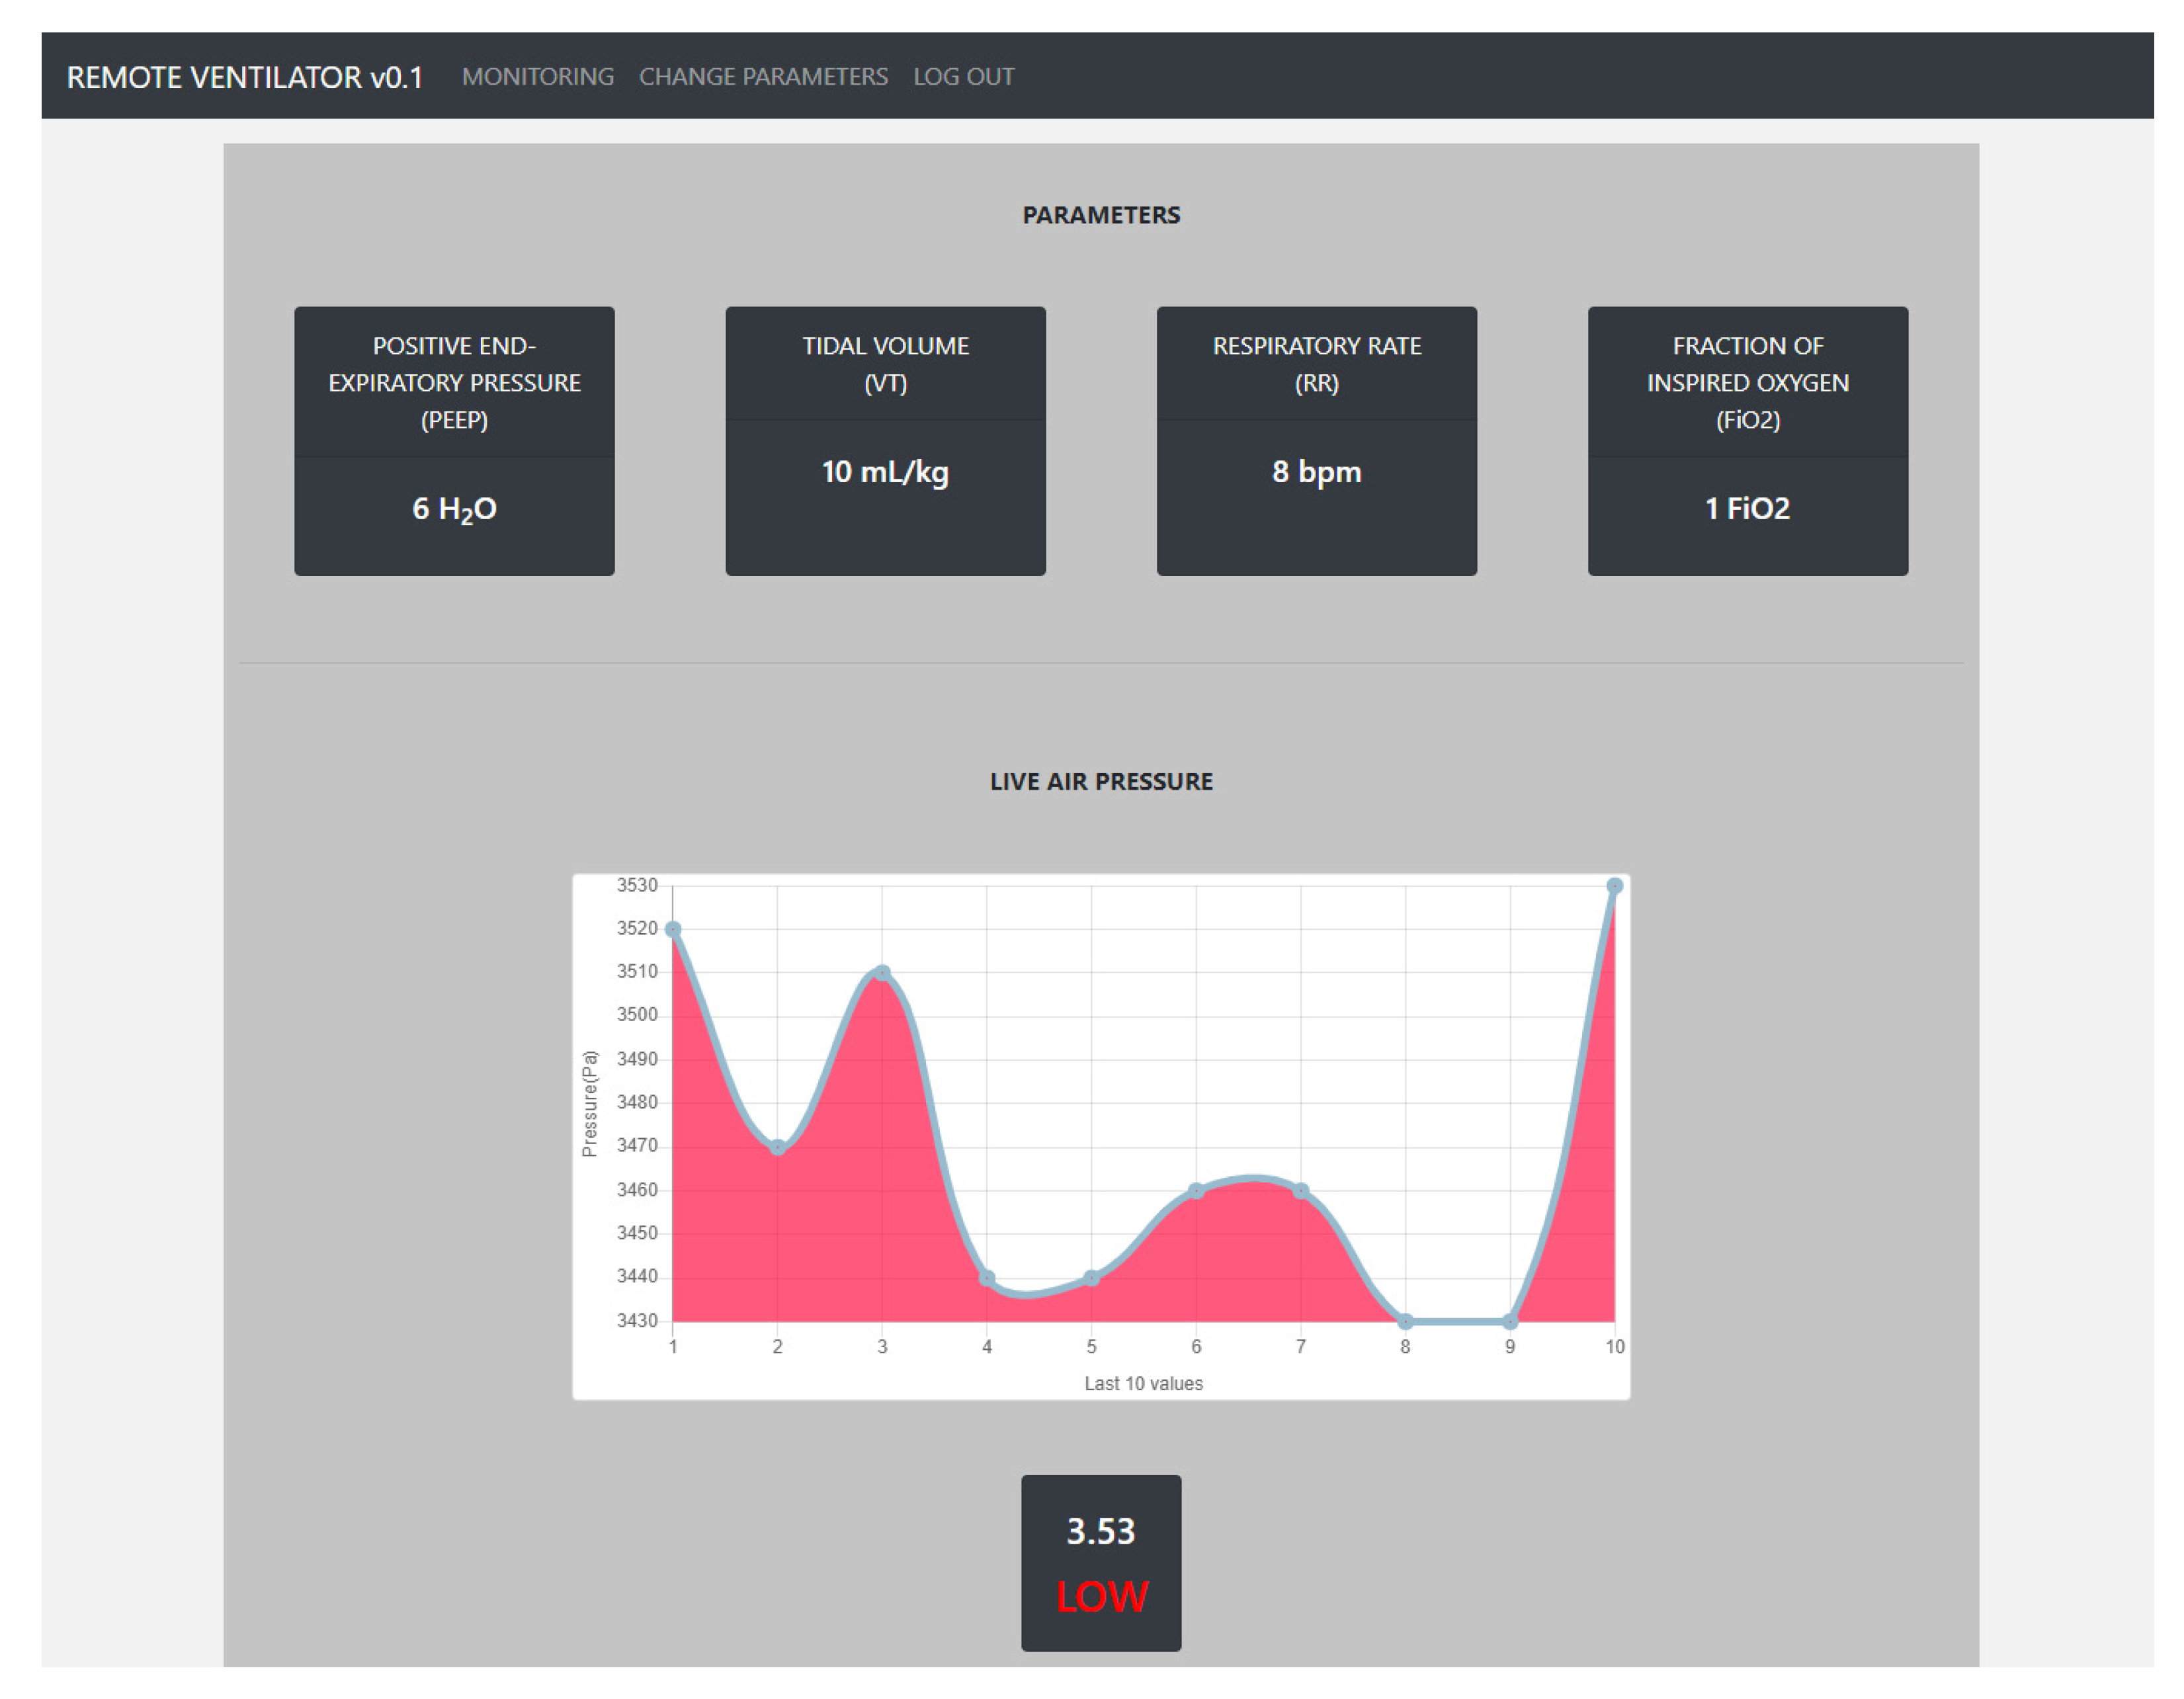
Task: Select the Tidal Volume card
Action: 885,441
